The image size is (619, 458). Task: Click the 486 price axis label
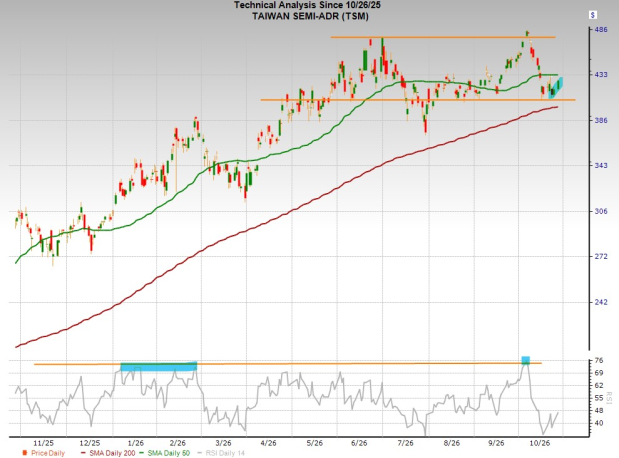601,30
